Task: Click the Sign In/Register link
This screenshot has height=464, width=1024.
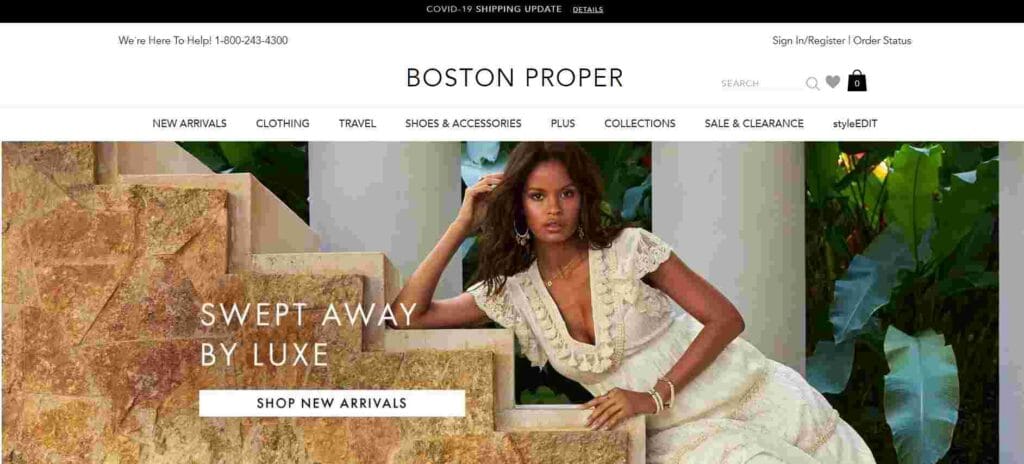Action: (x=808, y=41)
